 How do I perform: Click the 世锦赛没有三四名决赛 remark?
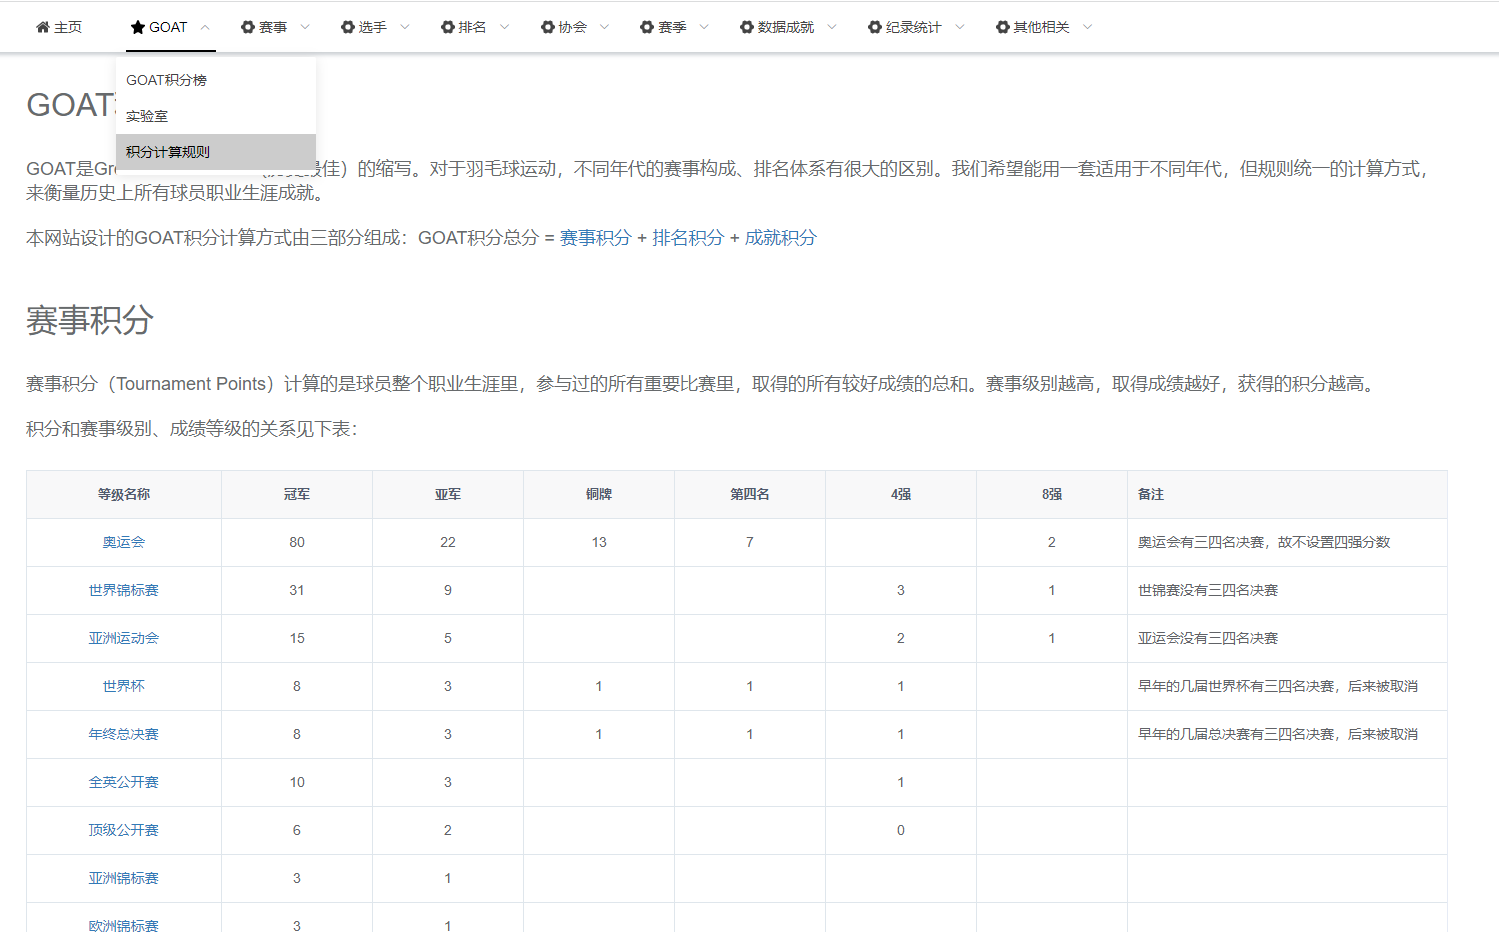click(1208, 590)
